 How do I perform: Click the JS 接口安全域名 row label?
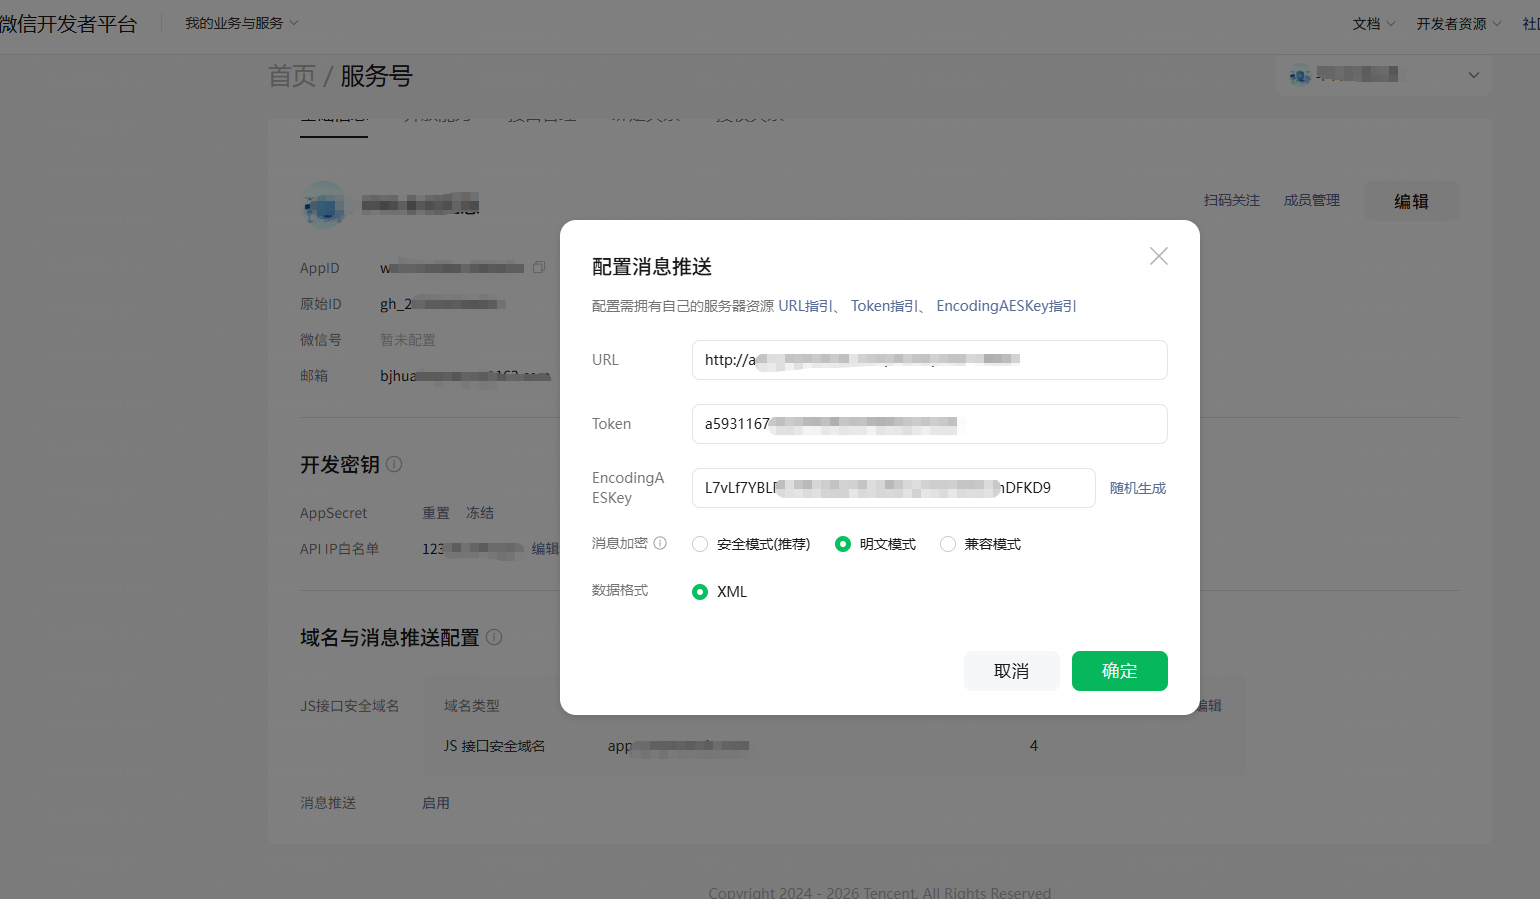pos(495,746)
